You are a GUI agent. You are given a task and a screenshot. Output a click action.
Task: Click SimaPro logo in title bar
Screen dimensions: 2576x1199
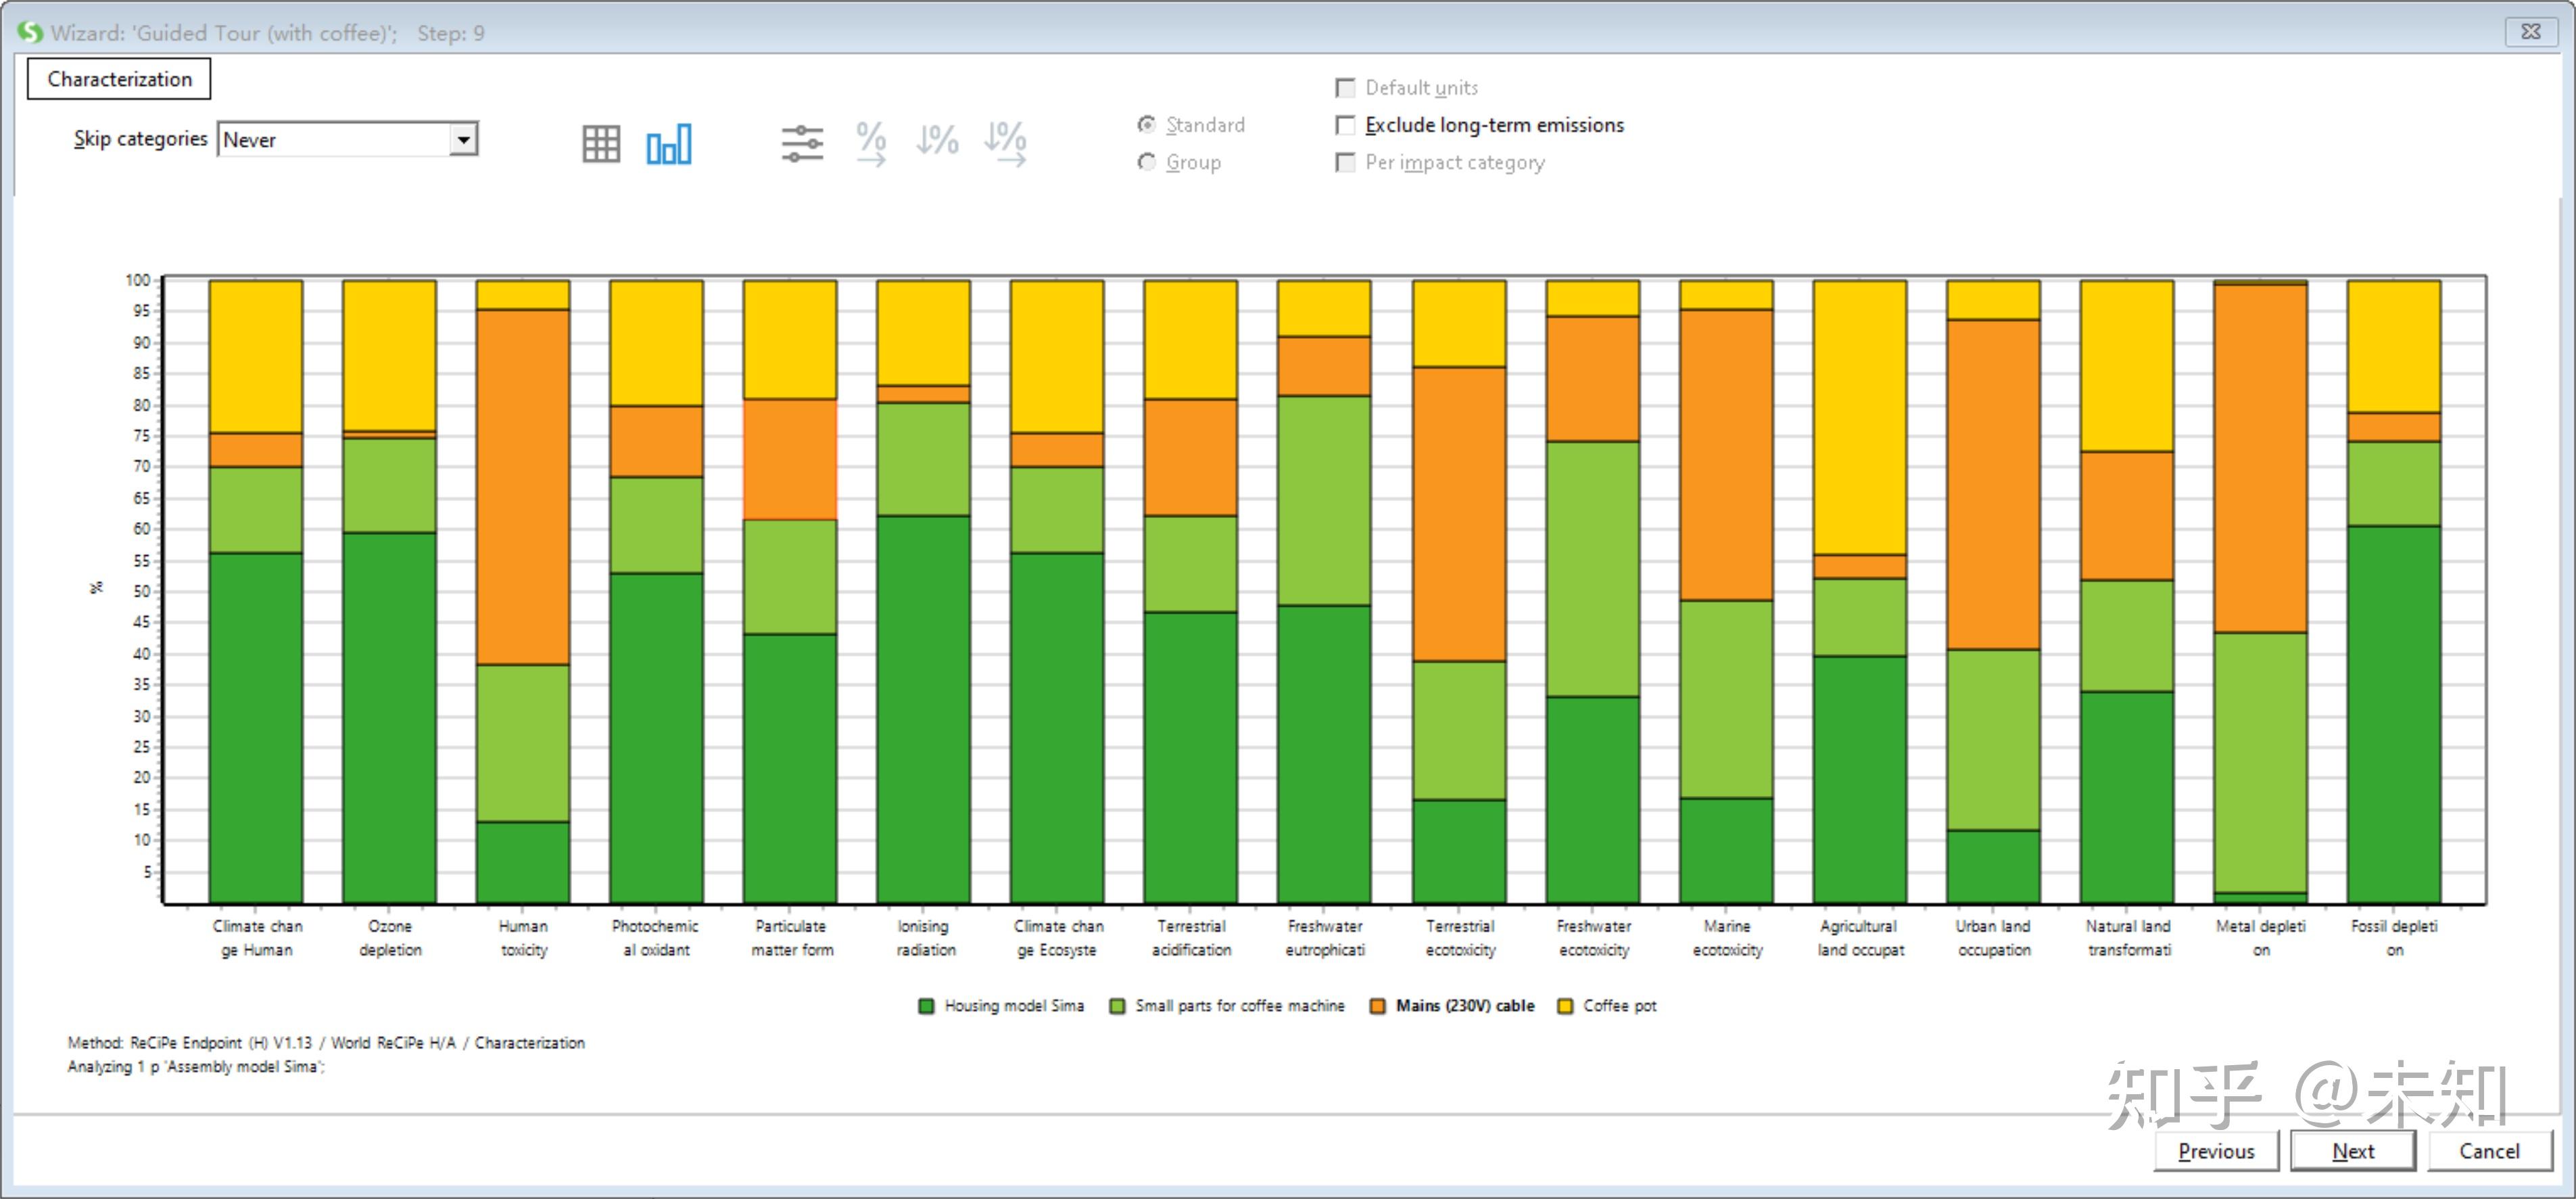pos(30,32)
